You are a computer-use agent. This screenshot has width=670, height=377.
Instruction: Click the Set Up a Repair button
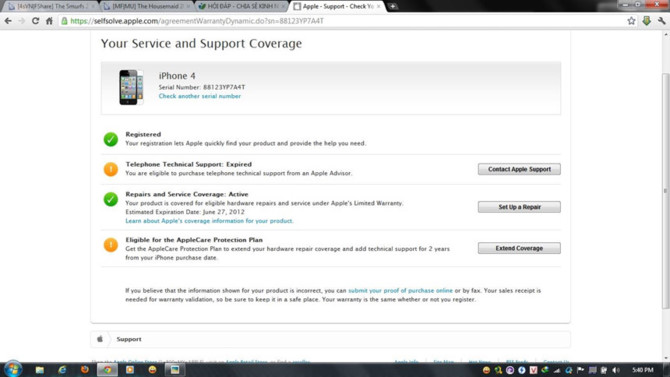(x=519, y=207)
